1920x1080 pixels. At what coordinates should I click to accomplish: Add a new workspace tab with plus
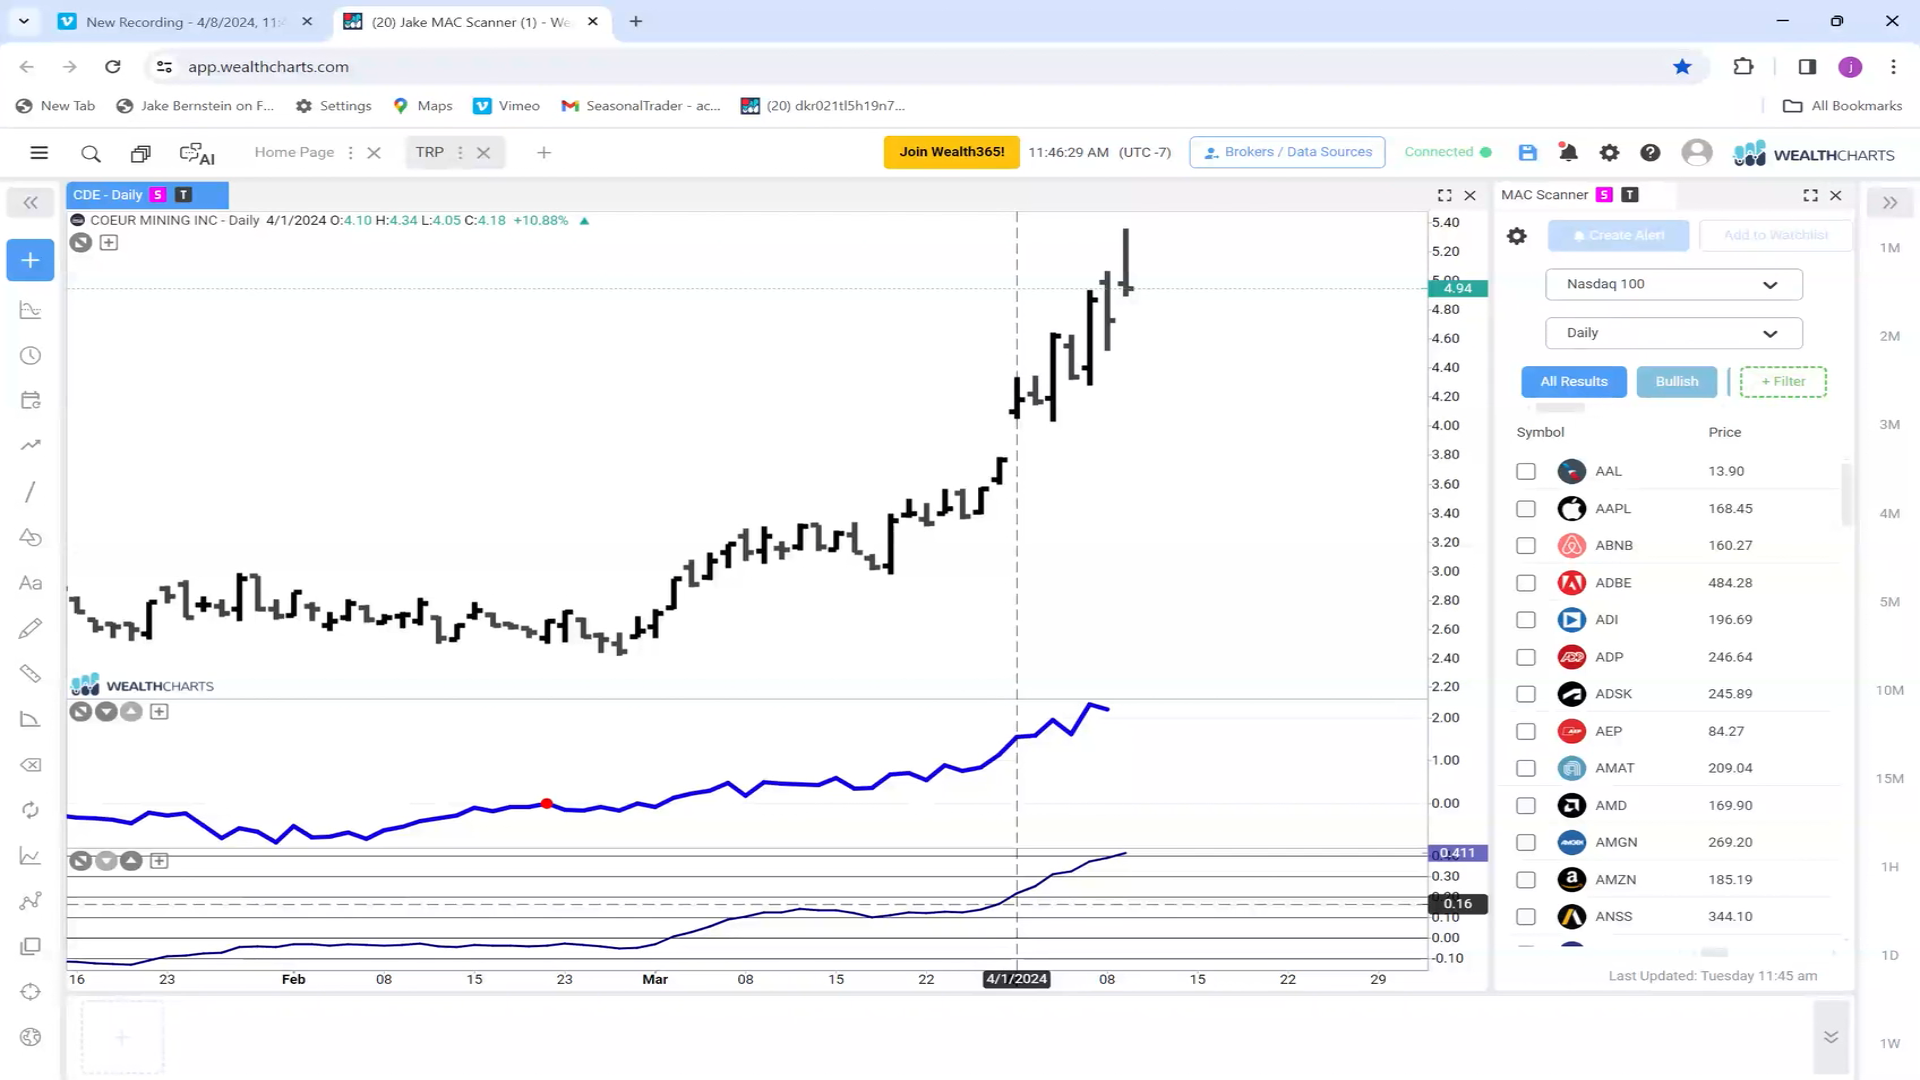click(x=544, y=153)
